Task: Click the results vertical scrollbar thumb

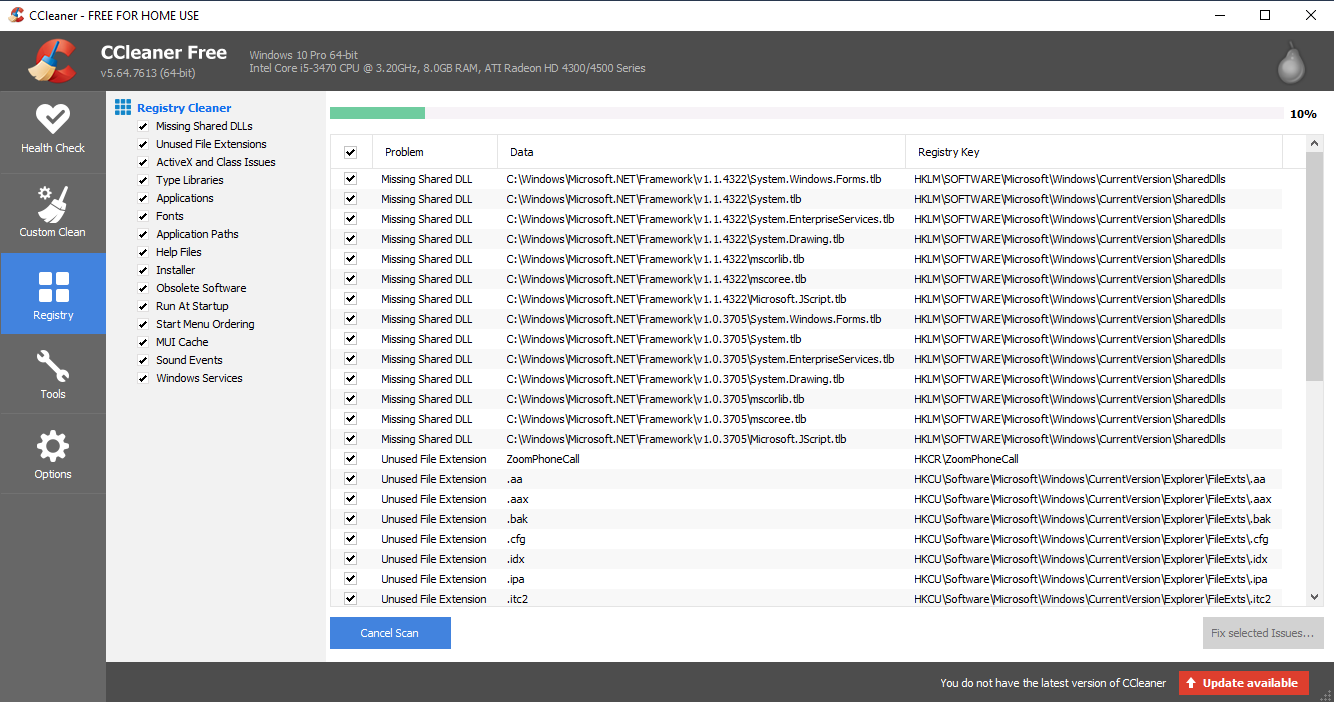Action: tap(1315, 267)
